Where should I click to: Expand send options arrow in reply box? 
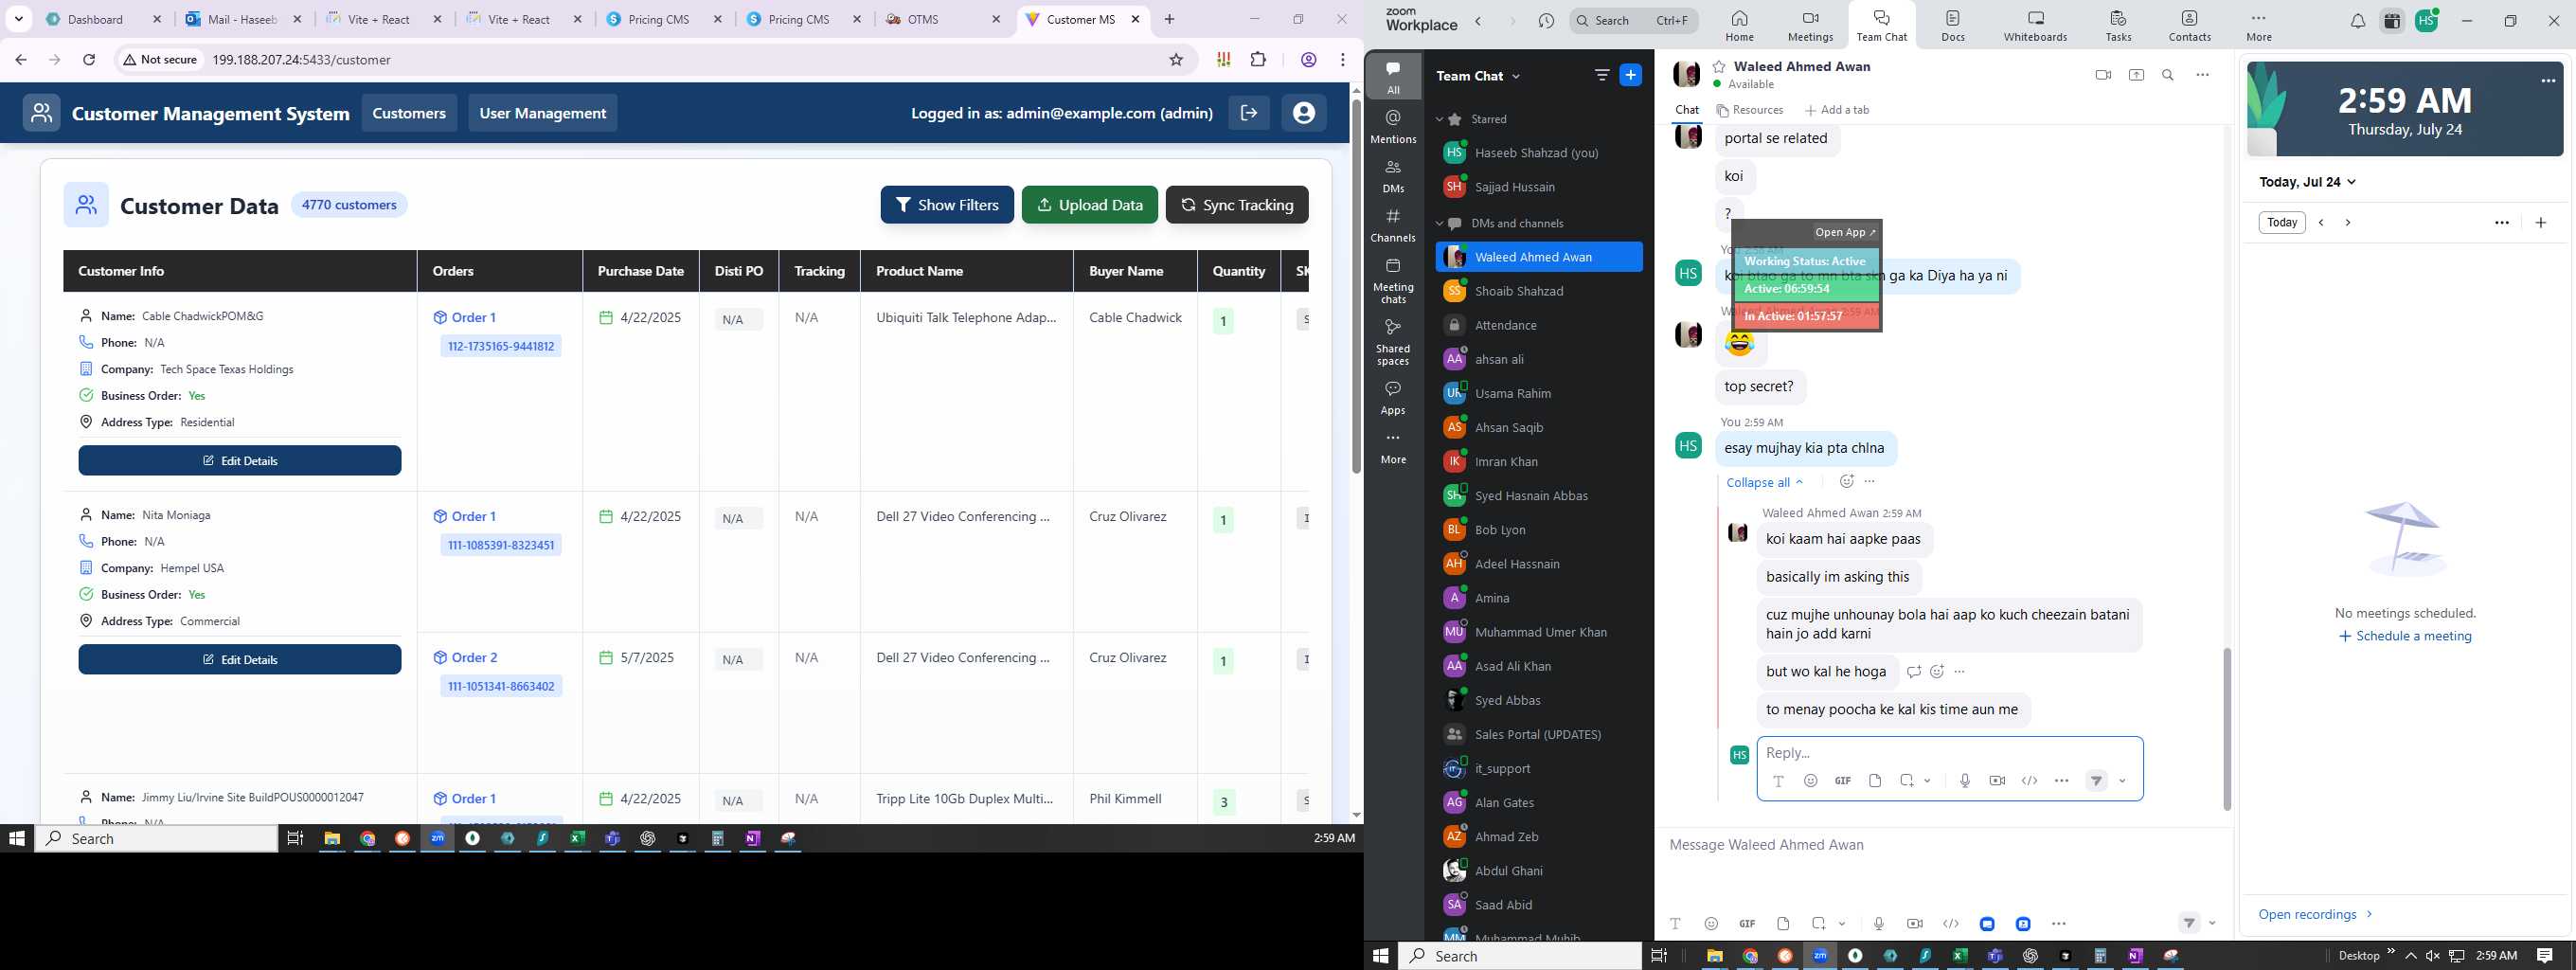(2122, 781)
